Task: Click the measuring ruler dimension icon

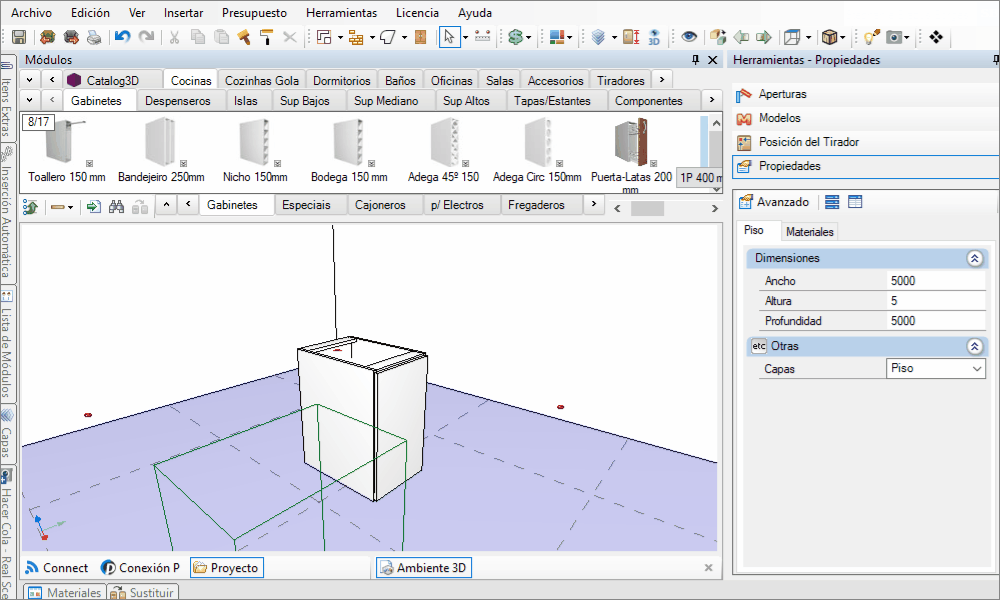Action: [483, 37]
